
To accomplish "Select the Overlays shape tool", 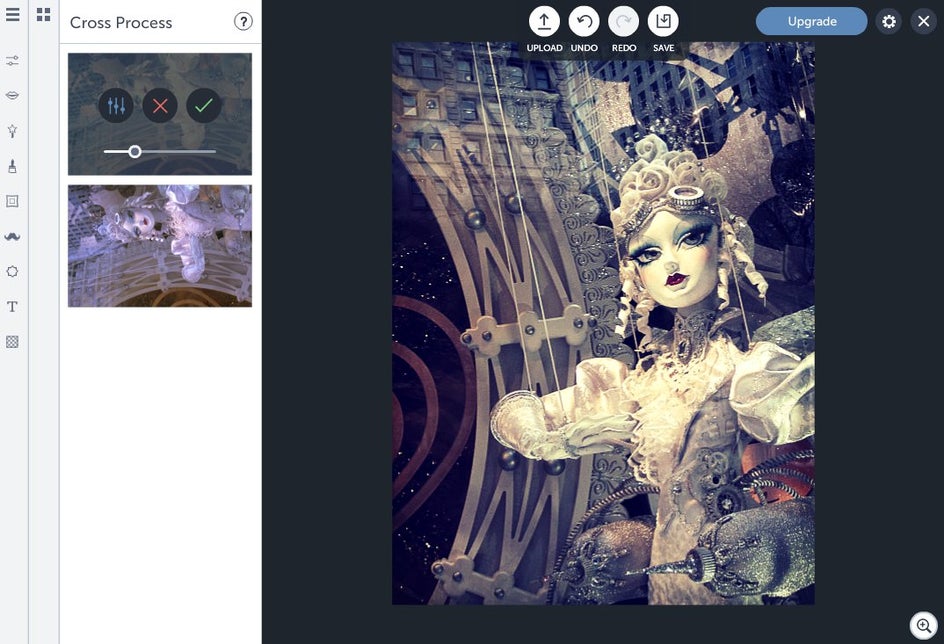I will click(x=12, y=271).
